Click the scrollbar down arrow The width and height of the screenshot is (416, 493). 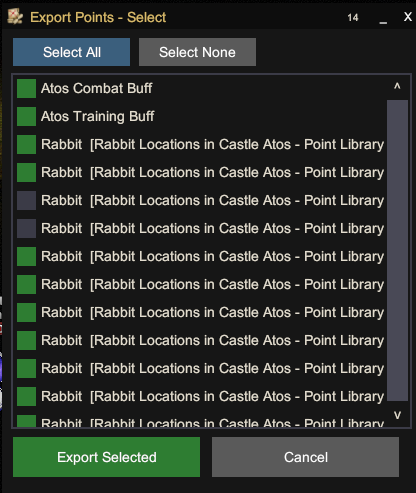point(397,415)
